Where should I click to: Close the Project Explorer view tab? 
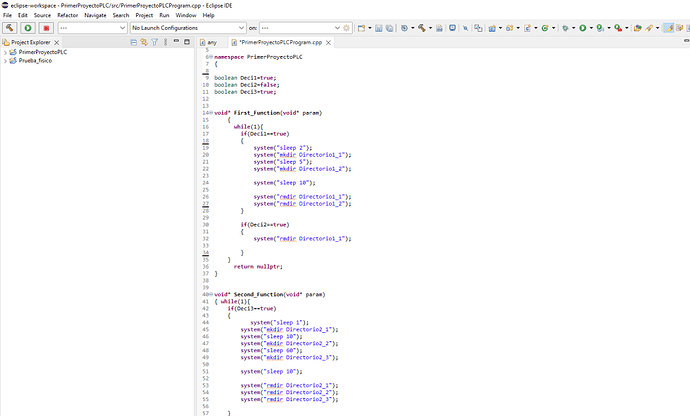(58, 43)
